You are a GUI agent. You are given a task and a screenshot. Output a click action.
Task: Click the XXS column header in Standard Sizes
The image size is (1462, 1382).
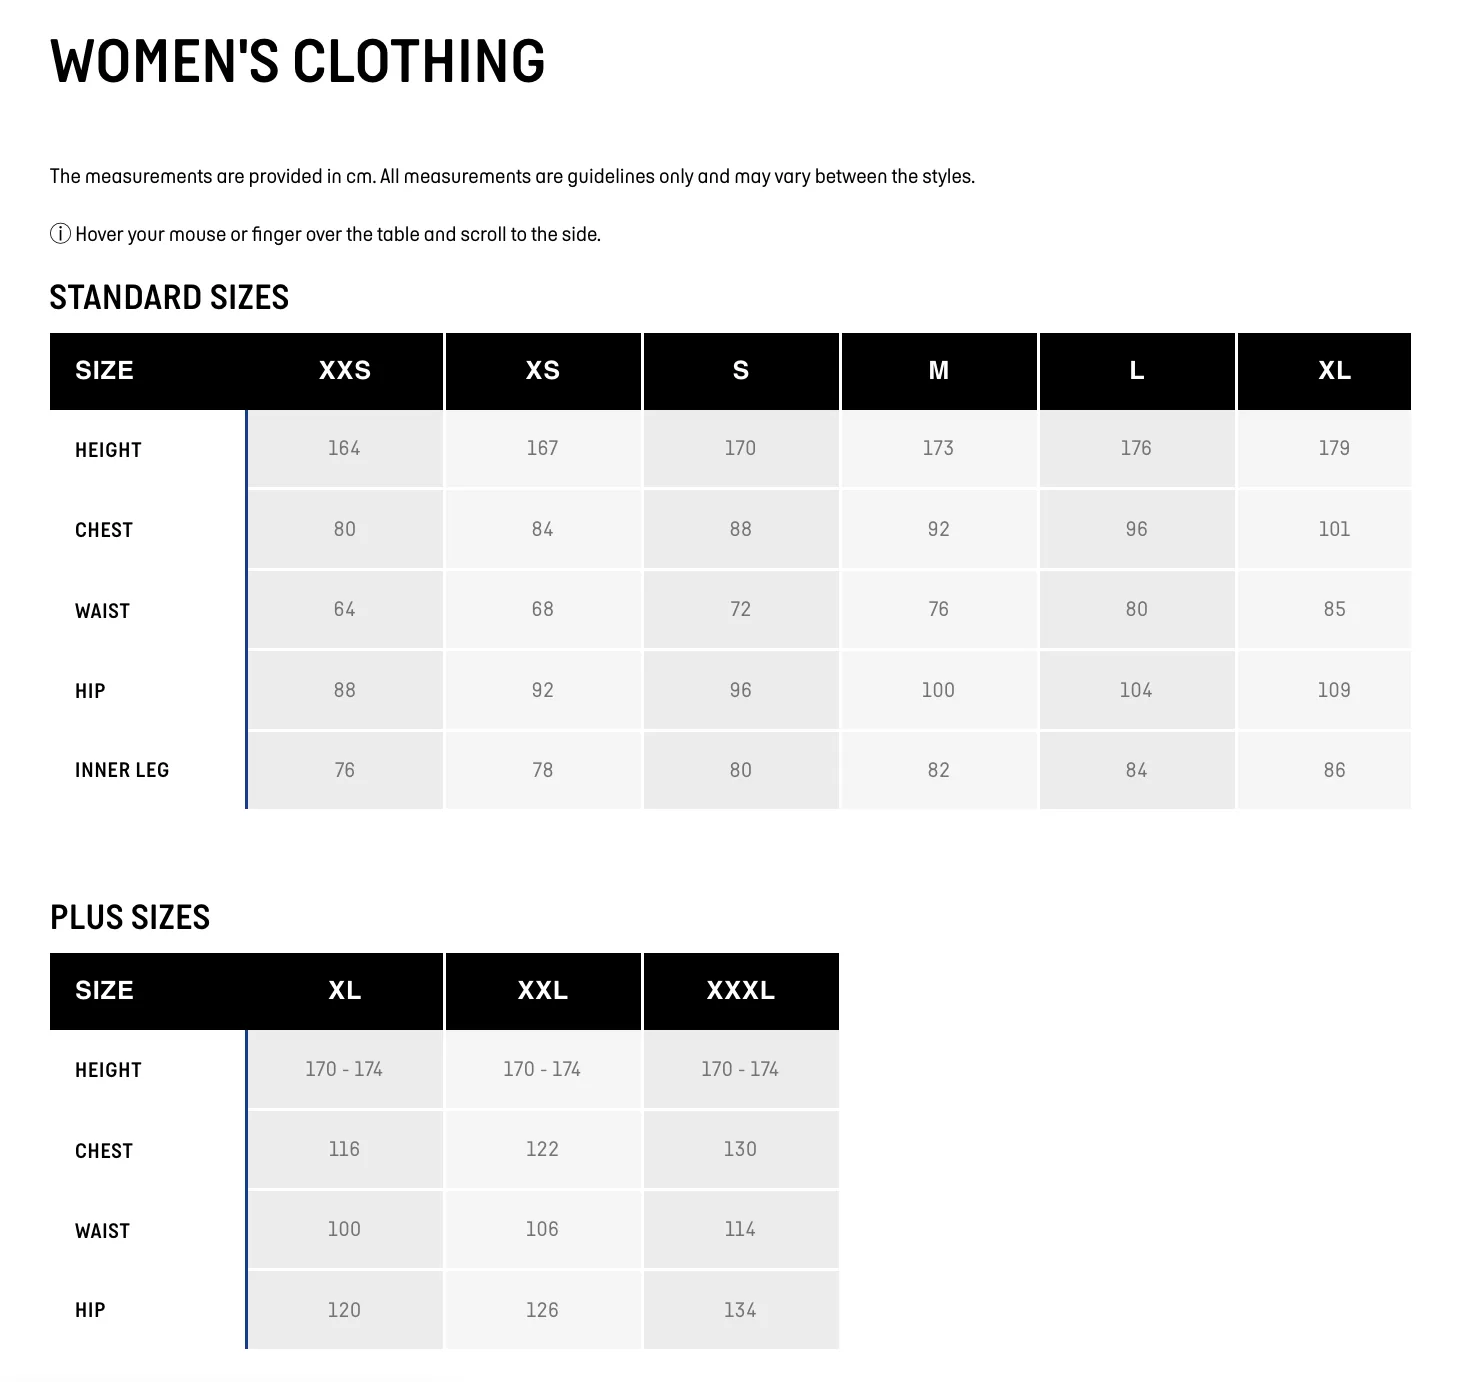[x=345, y=371]
